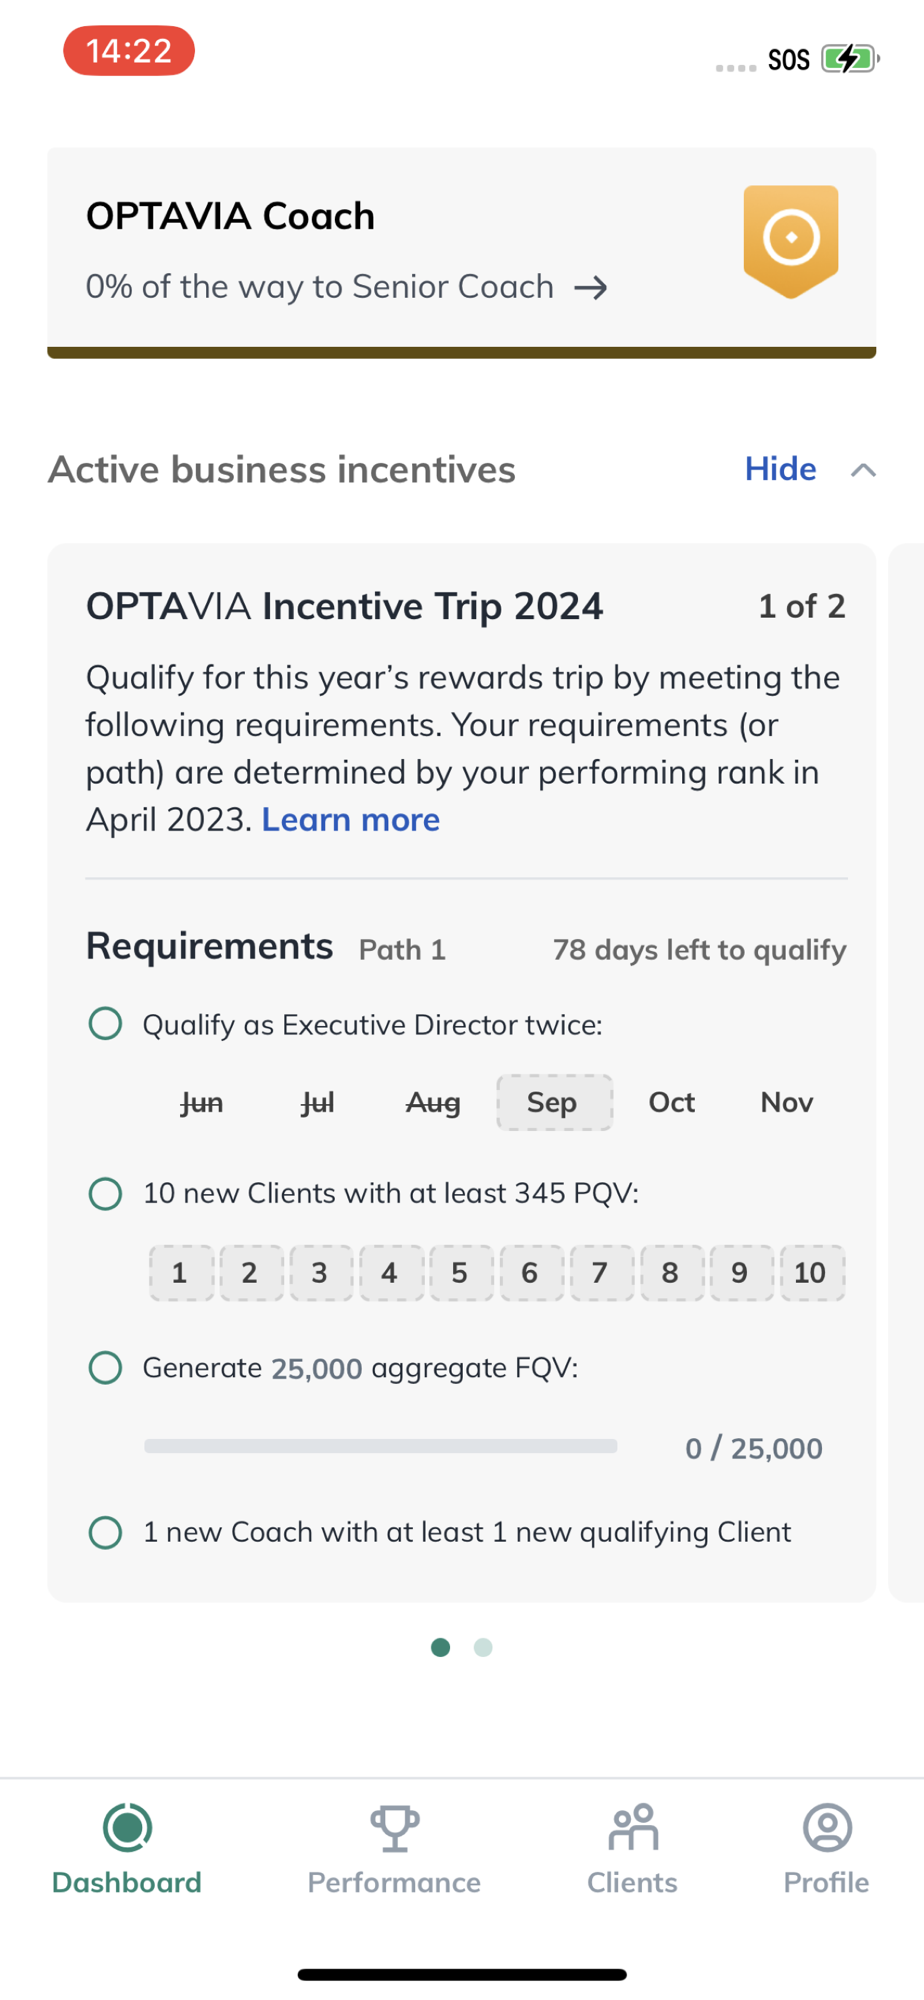Tap the 25,000 FQV value link
Viewport: 924px width, 2000px height.
[316, 1368]
